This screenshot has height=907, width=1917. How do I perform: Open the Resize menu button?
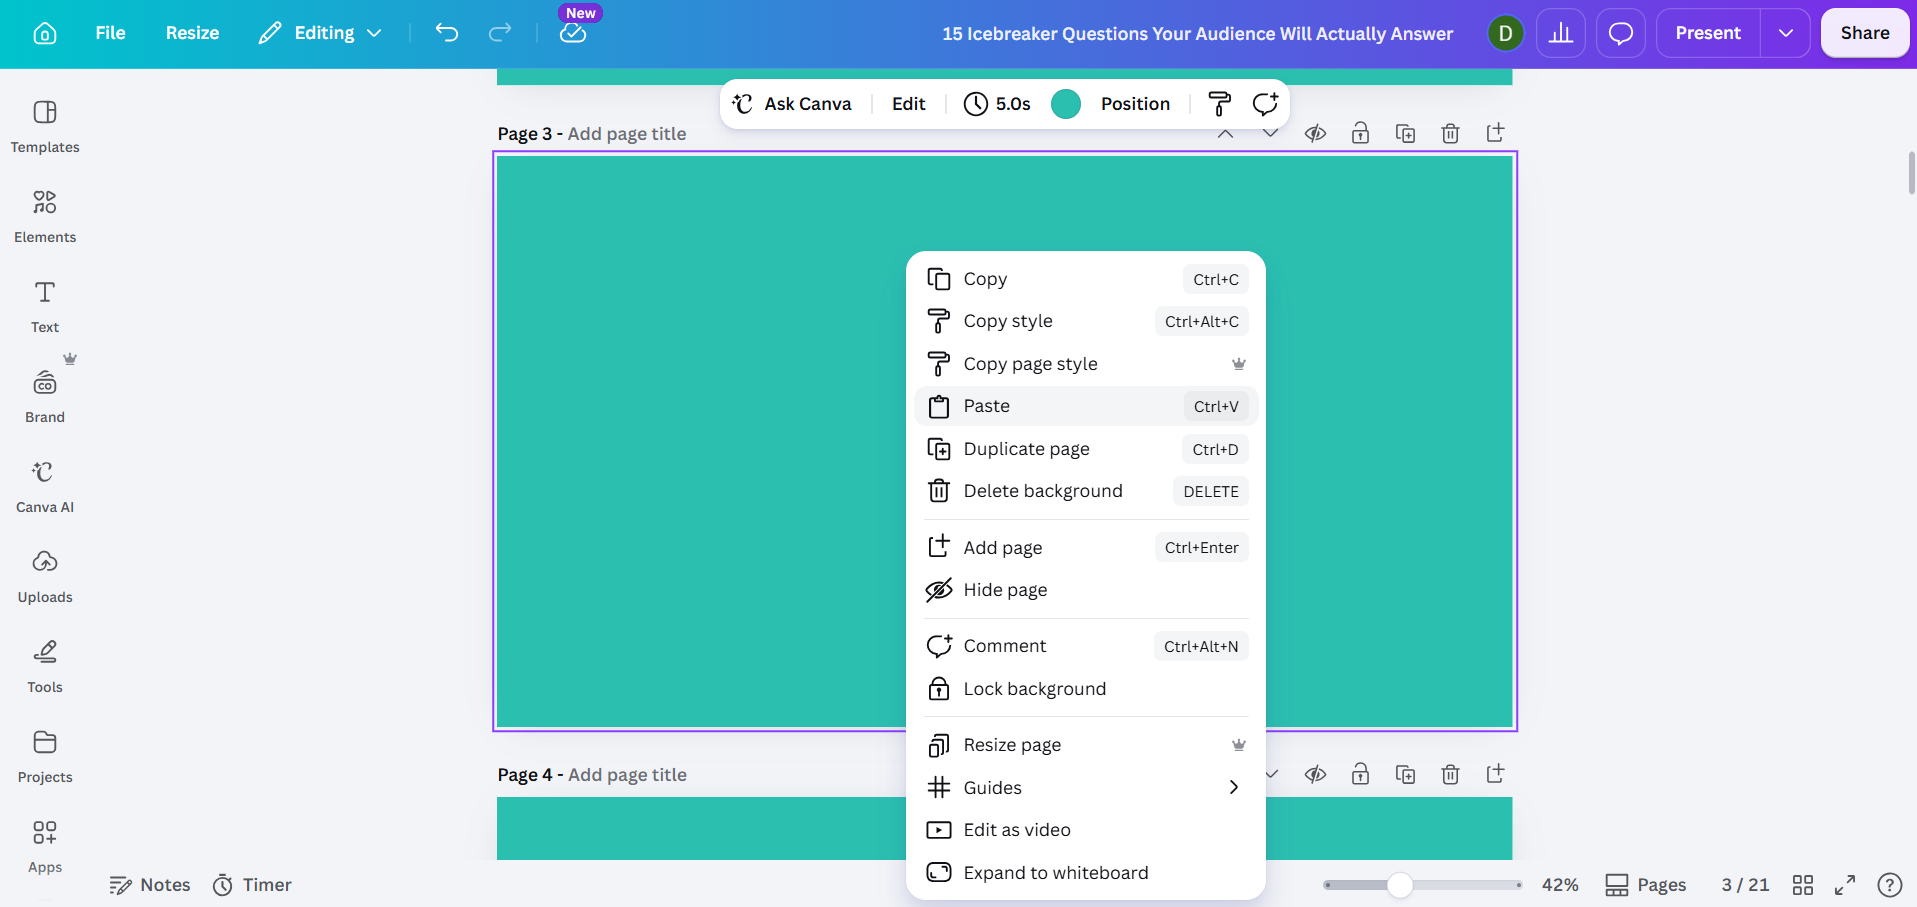click(x=192, y=33)
